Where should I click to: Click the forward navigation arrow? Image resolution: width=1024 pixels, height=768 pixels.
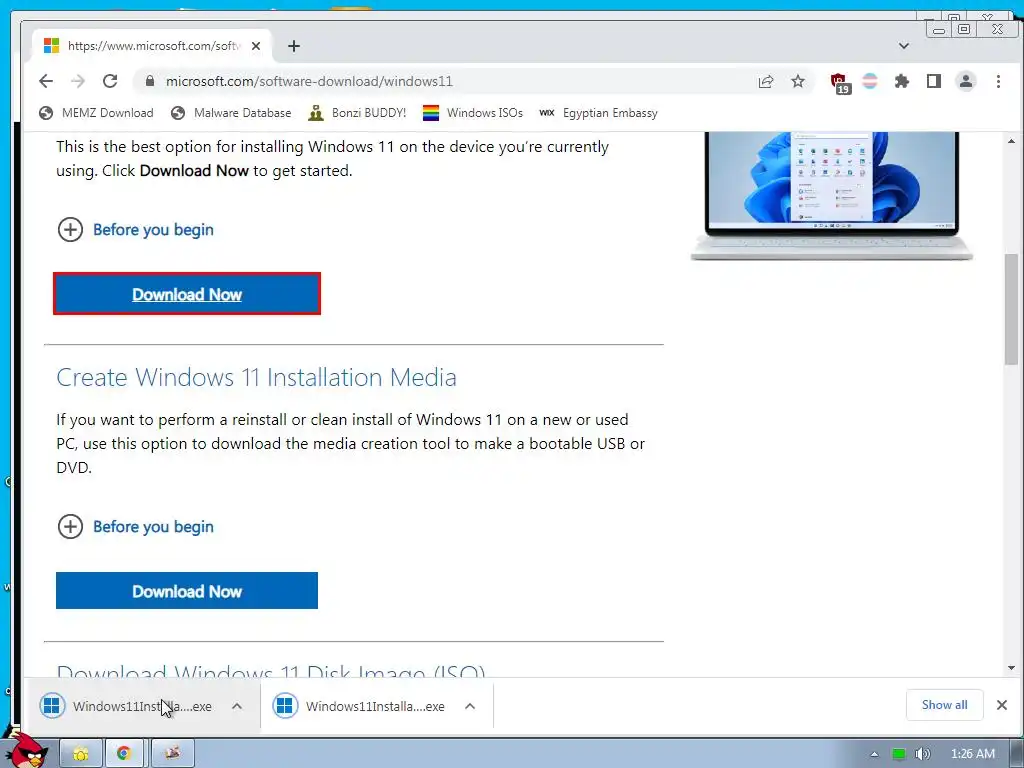coord(78,81)
